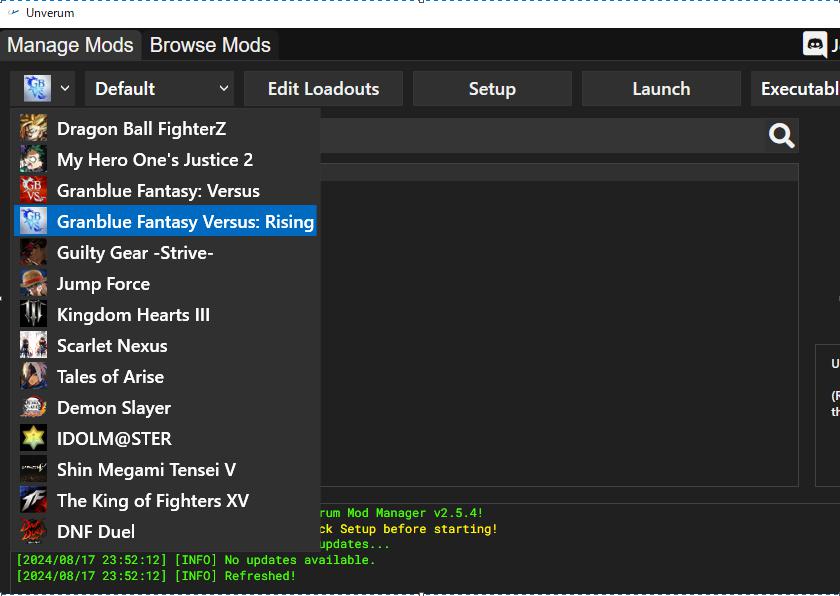This screenshot has width=840, height=596.
Task: Select the Kingdom Hearts III game icon
Action: coord(33,314)
